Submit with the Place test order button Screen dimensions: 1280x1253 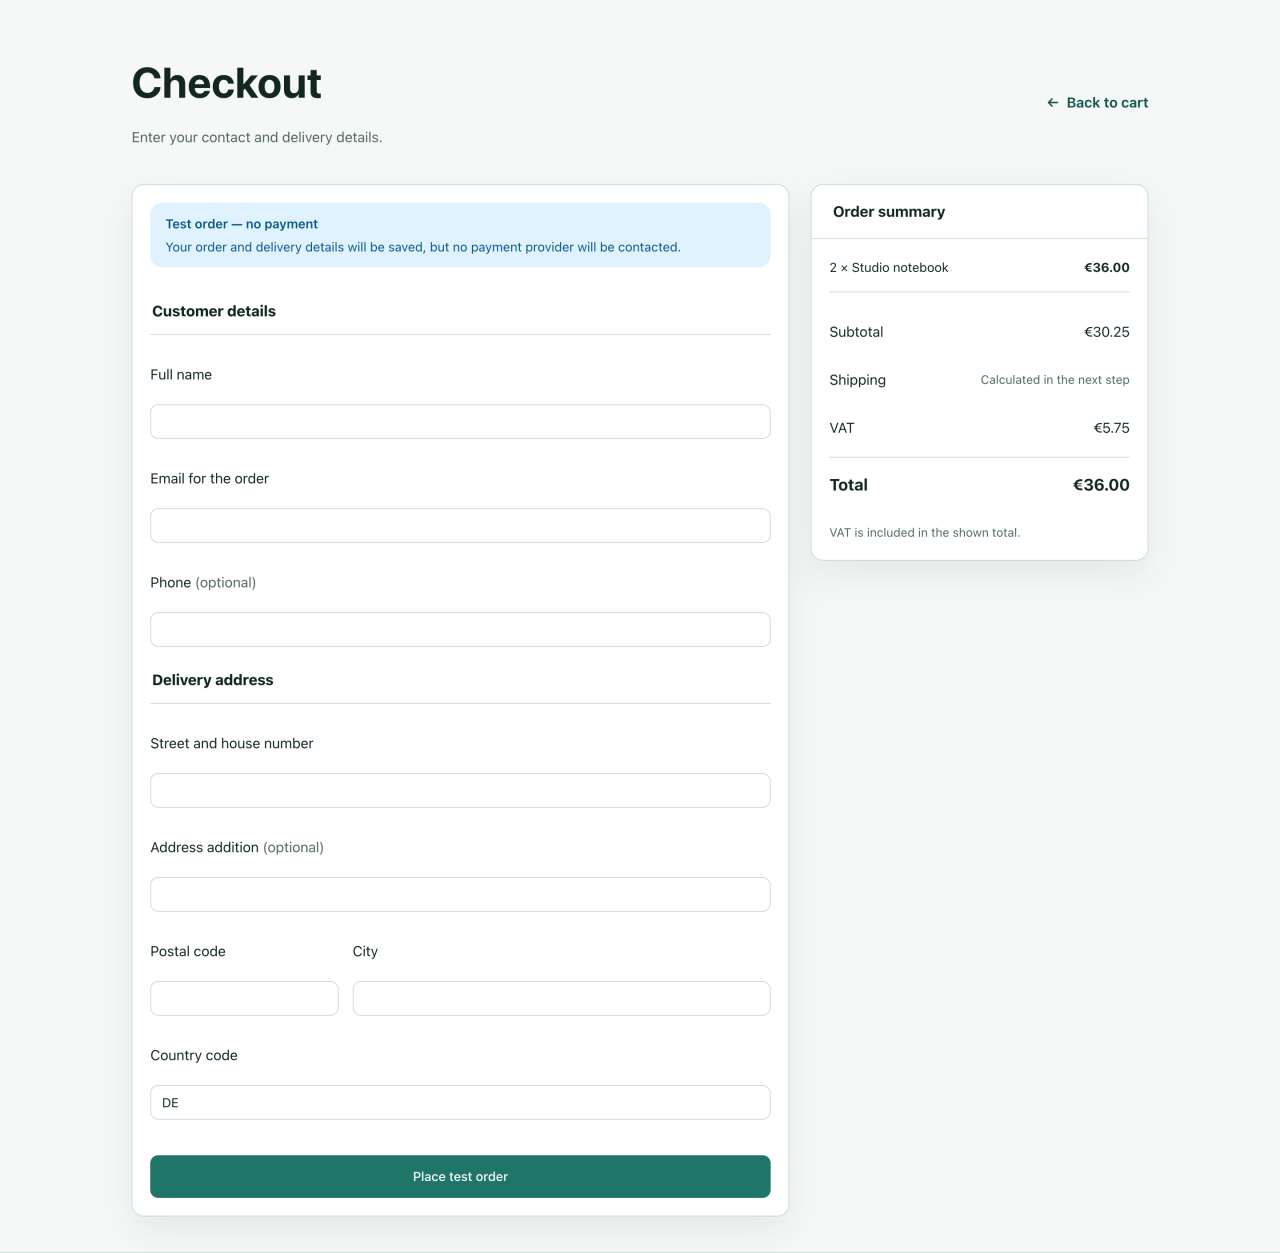click(460, 1176)
